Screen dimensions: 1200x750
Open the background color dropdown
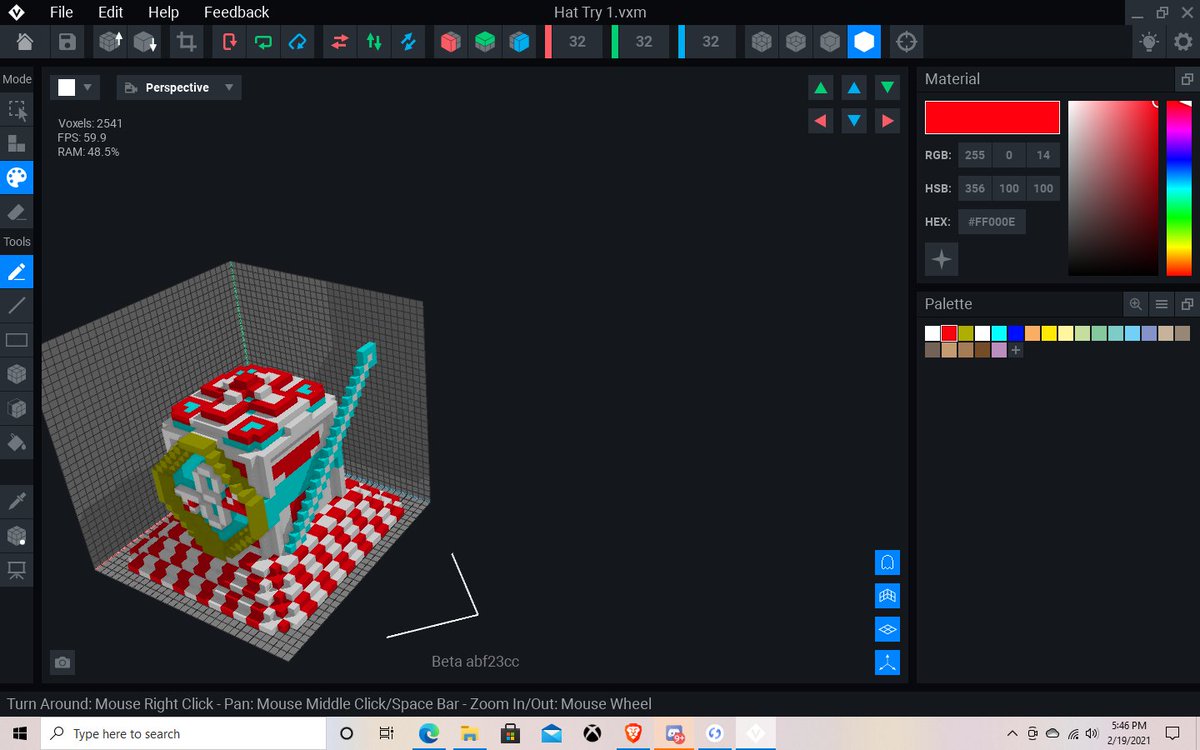[x=76, y=87]
